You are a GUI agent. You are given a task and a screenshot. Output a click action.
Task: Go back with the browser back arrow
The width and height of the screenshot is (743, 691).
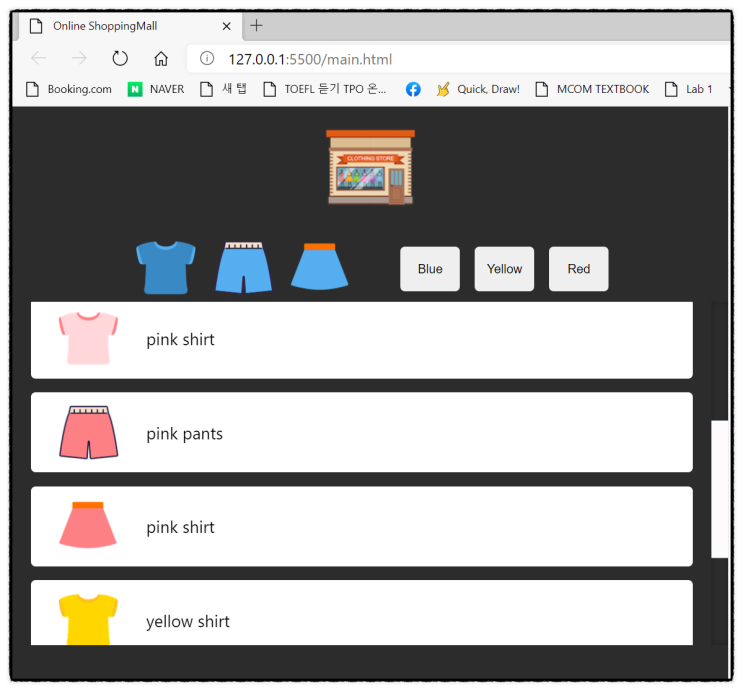[38, 58]
